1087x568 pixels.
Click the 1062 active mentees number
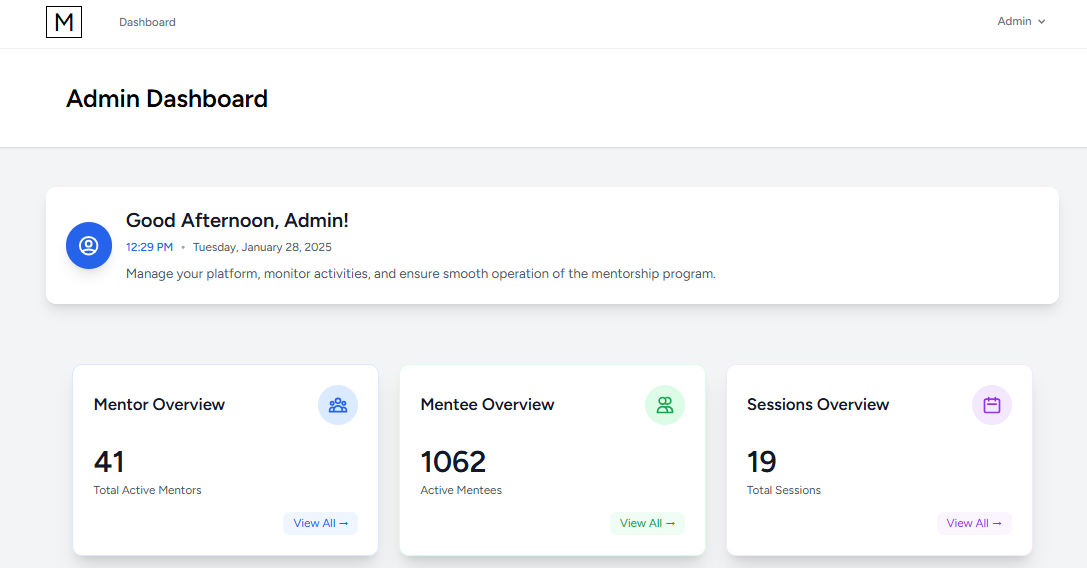tap(453, 461)
